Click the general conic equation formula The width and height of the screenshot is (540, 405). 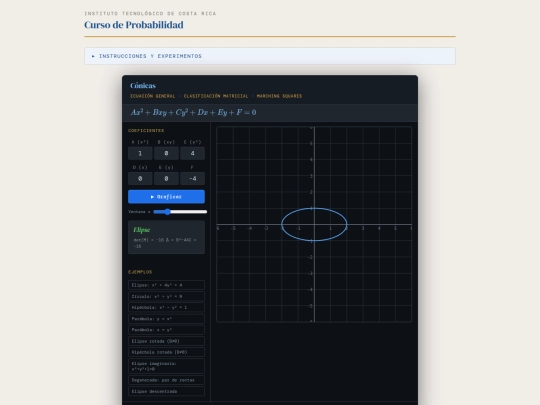pyautogui.click(x=194, y=112)
